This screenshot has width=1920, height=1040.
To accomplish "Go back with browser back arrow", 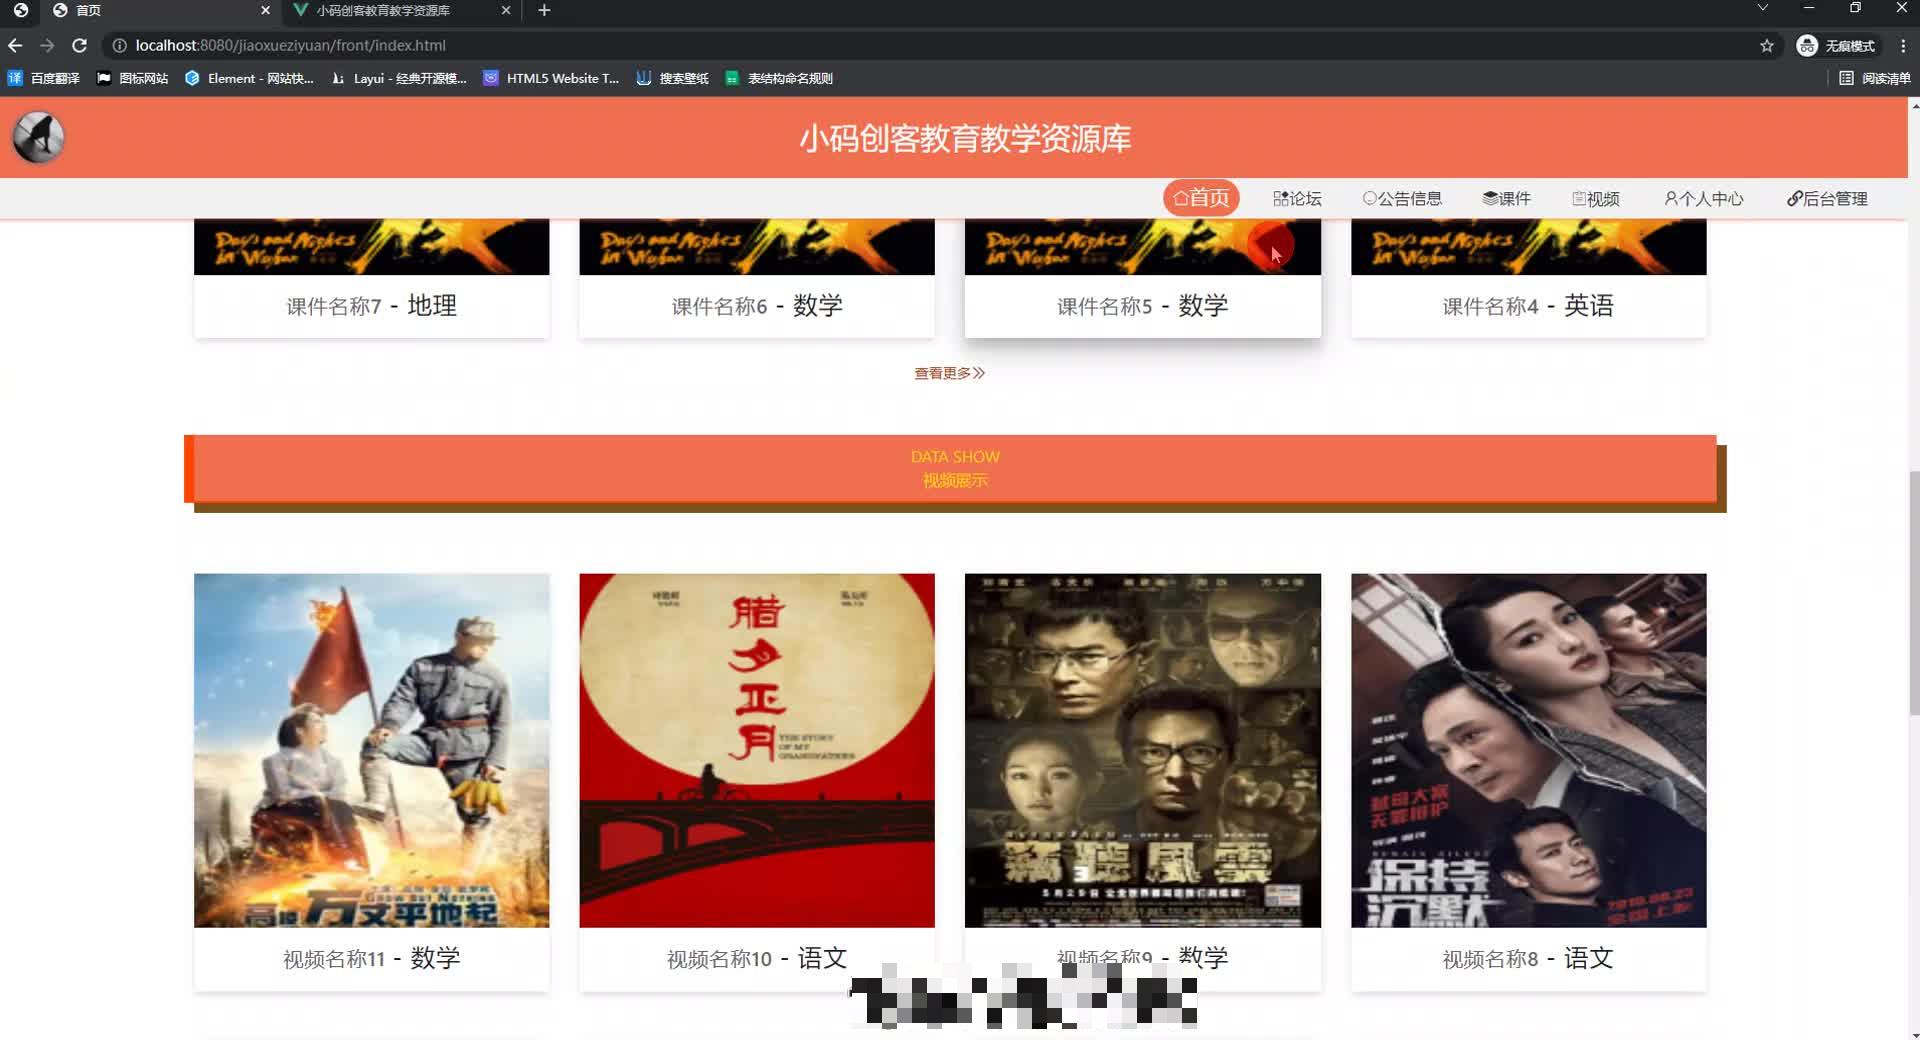I will 15,46.
